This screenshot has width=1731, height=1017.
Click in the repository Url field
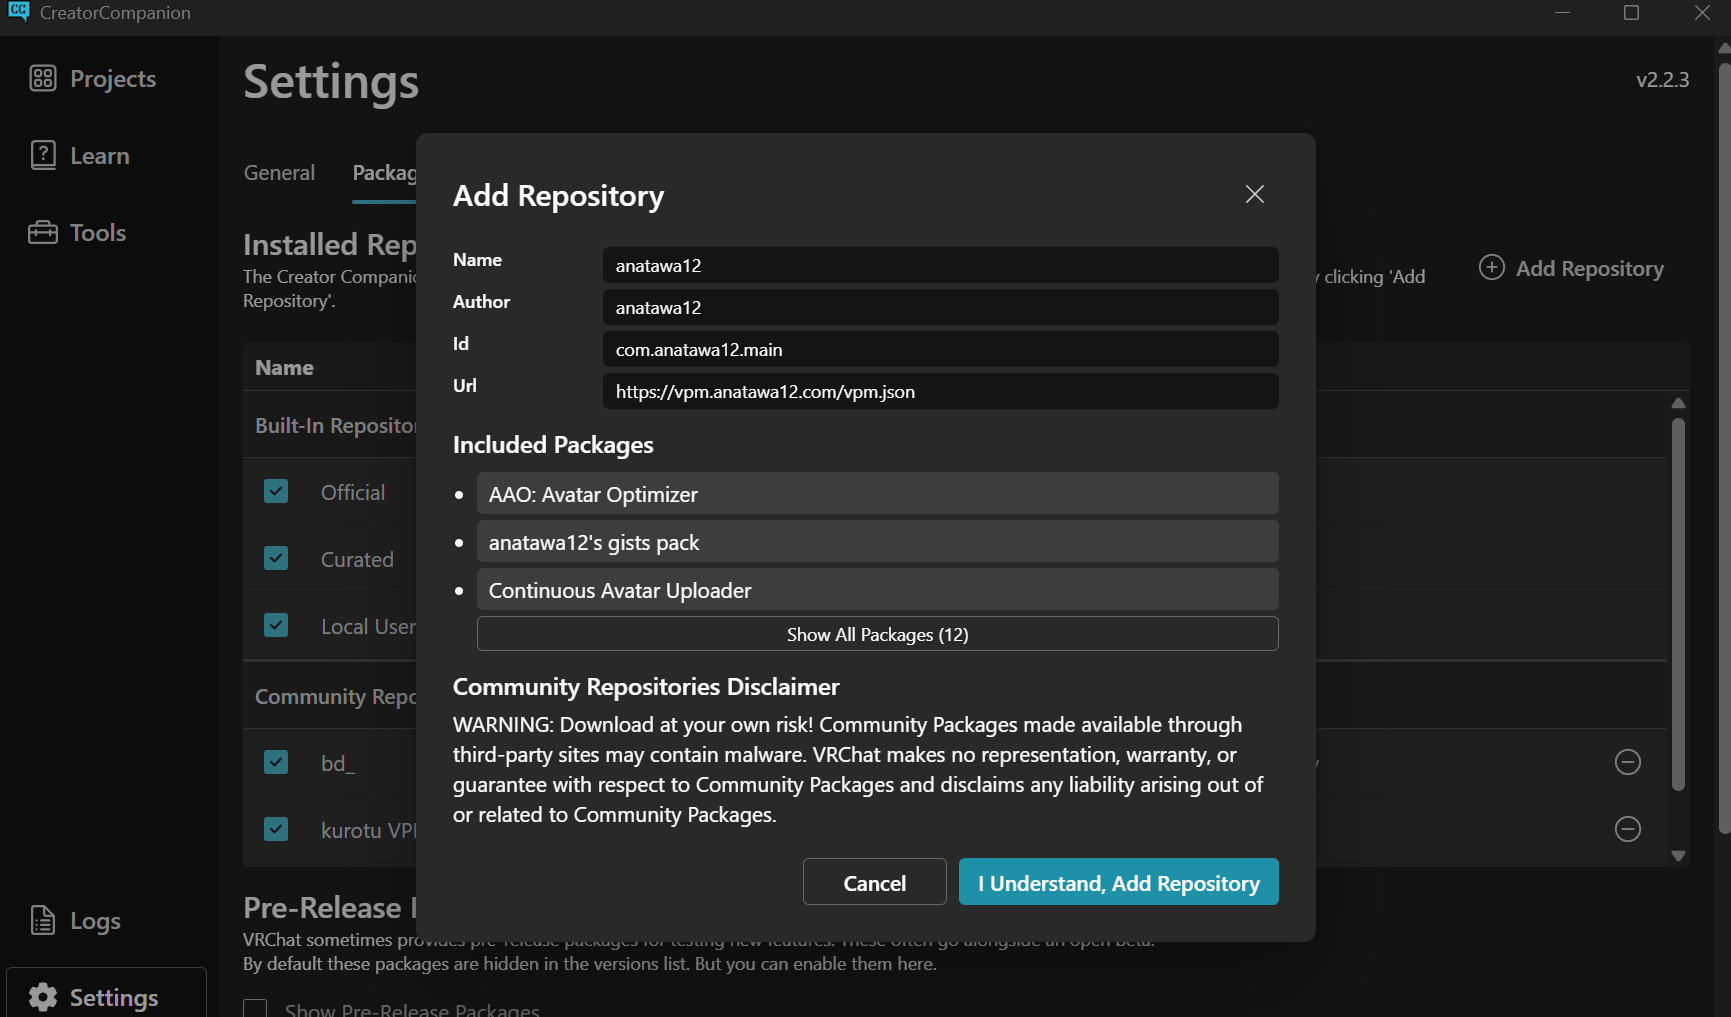click(x=940, y=391)
